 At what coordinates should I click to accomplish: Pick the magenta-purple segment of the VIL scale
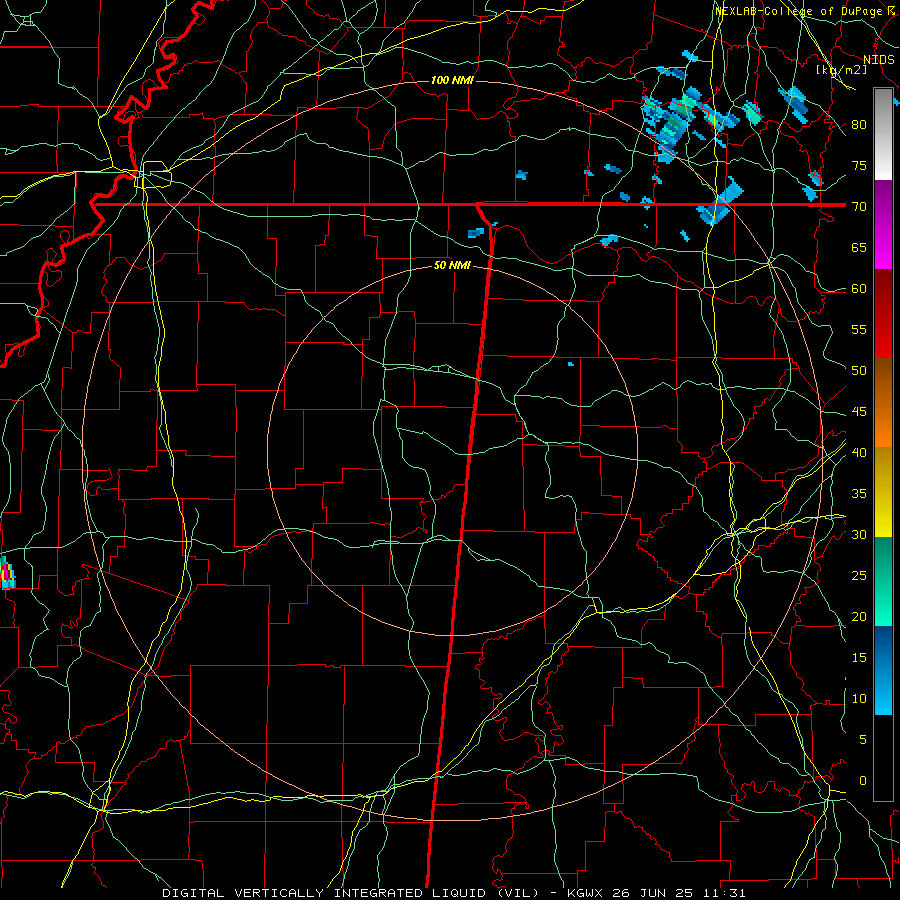point(883,224)
